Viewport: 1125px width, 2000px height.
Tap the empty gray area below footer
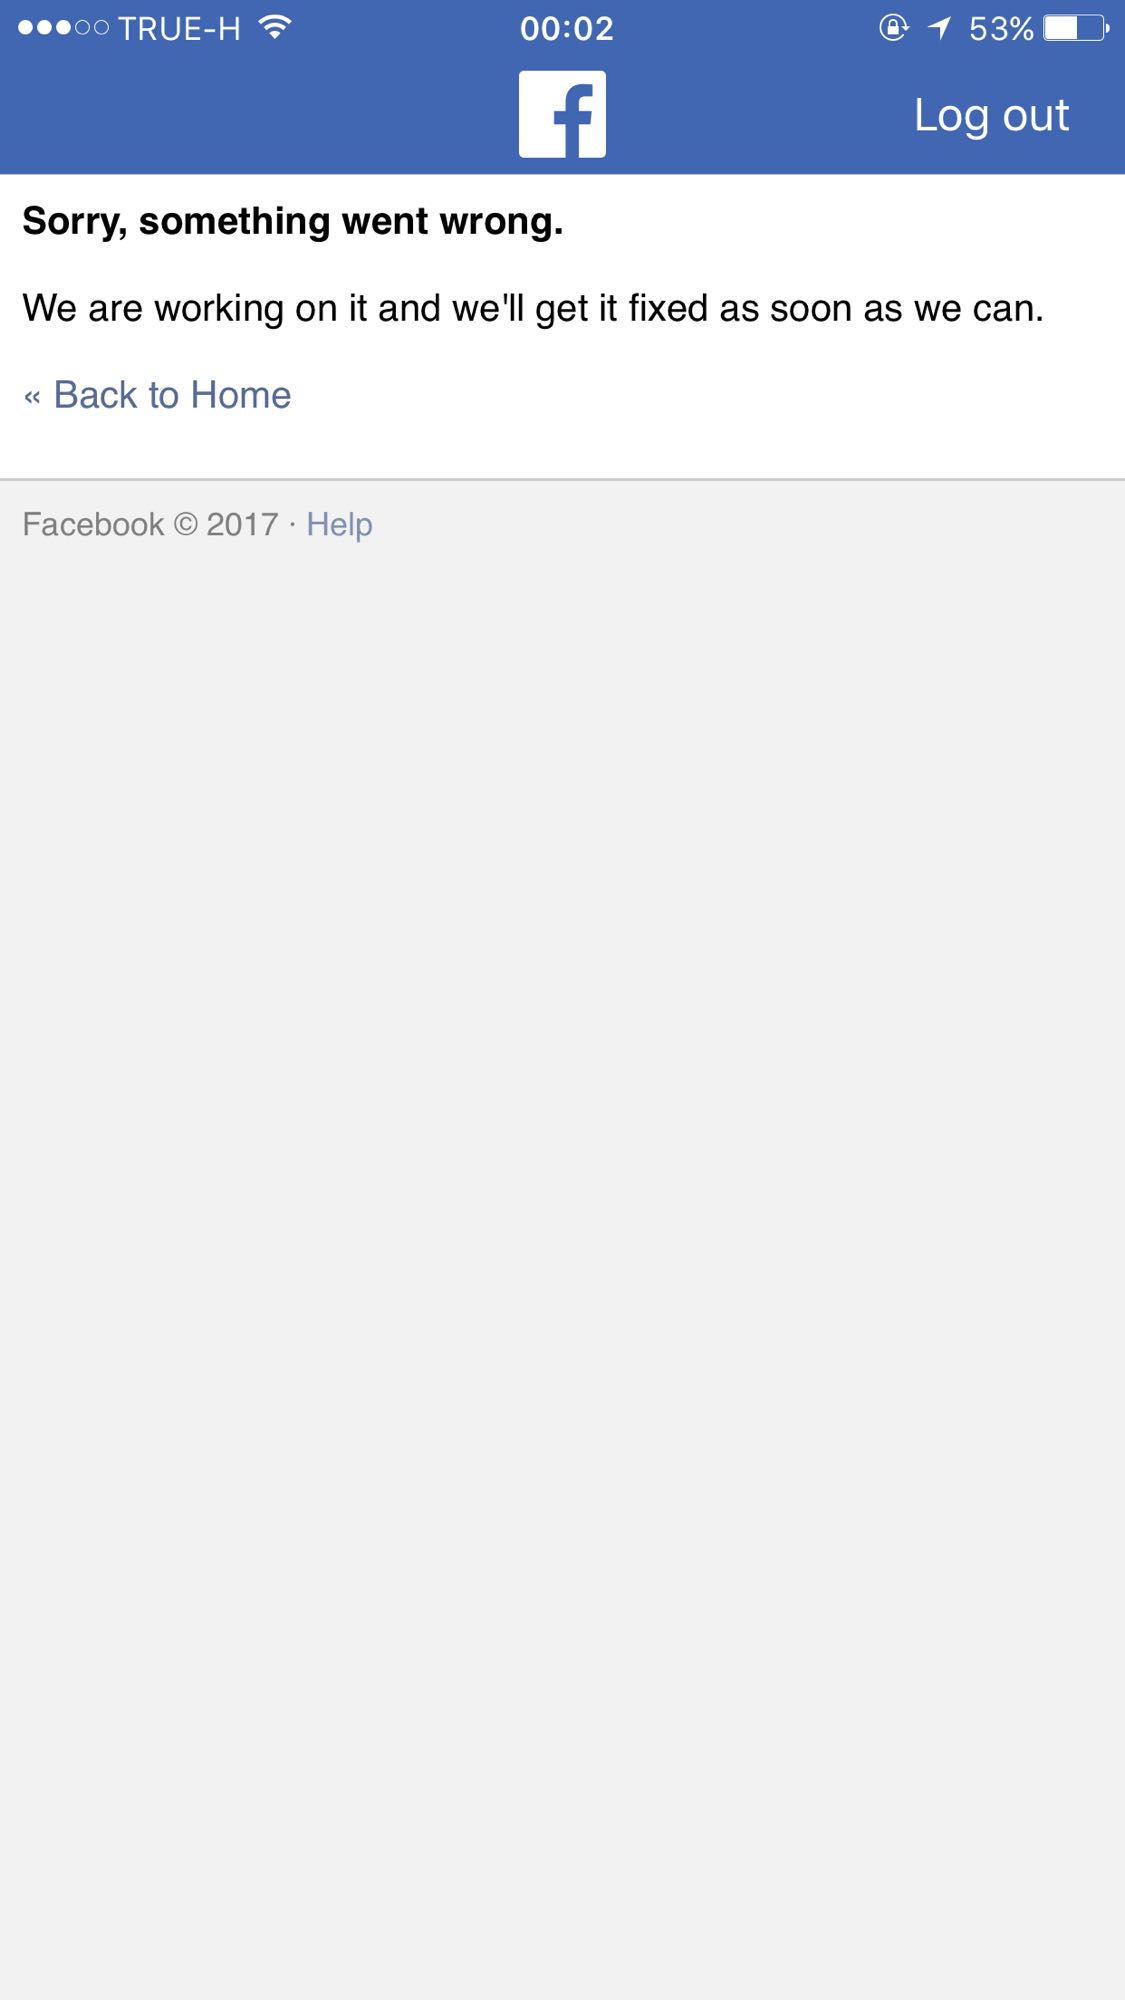click(x=562, y=1270)
